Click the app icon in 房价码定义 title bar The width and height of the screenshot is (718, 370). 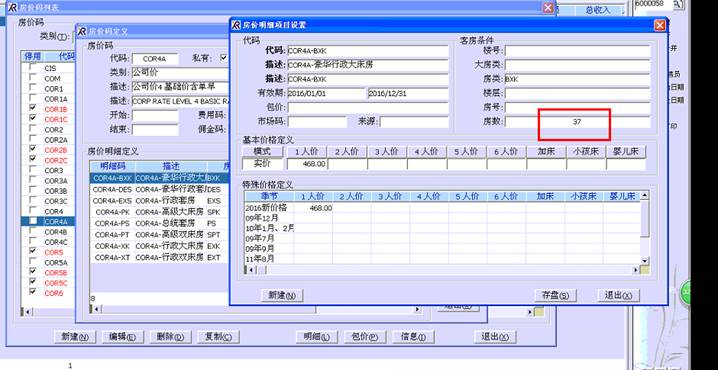82,31
